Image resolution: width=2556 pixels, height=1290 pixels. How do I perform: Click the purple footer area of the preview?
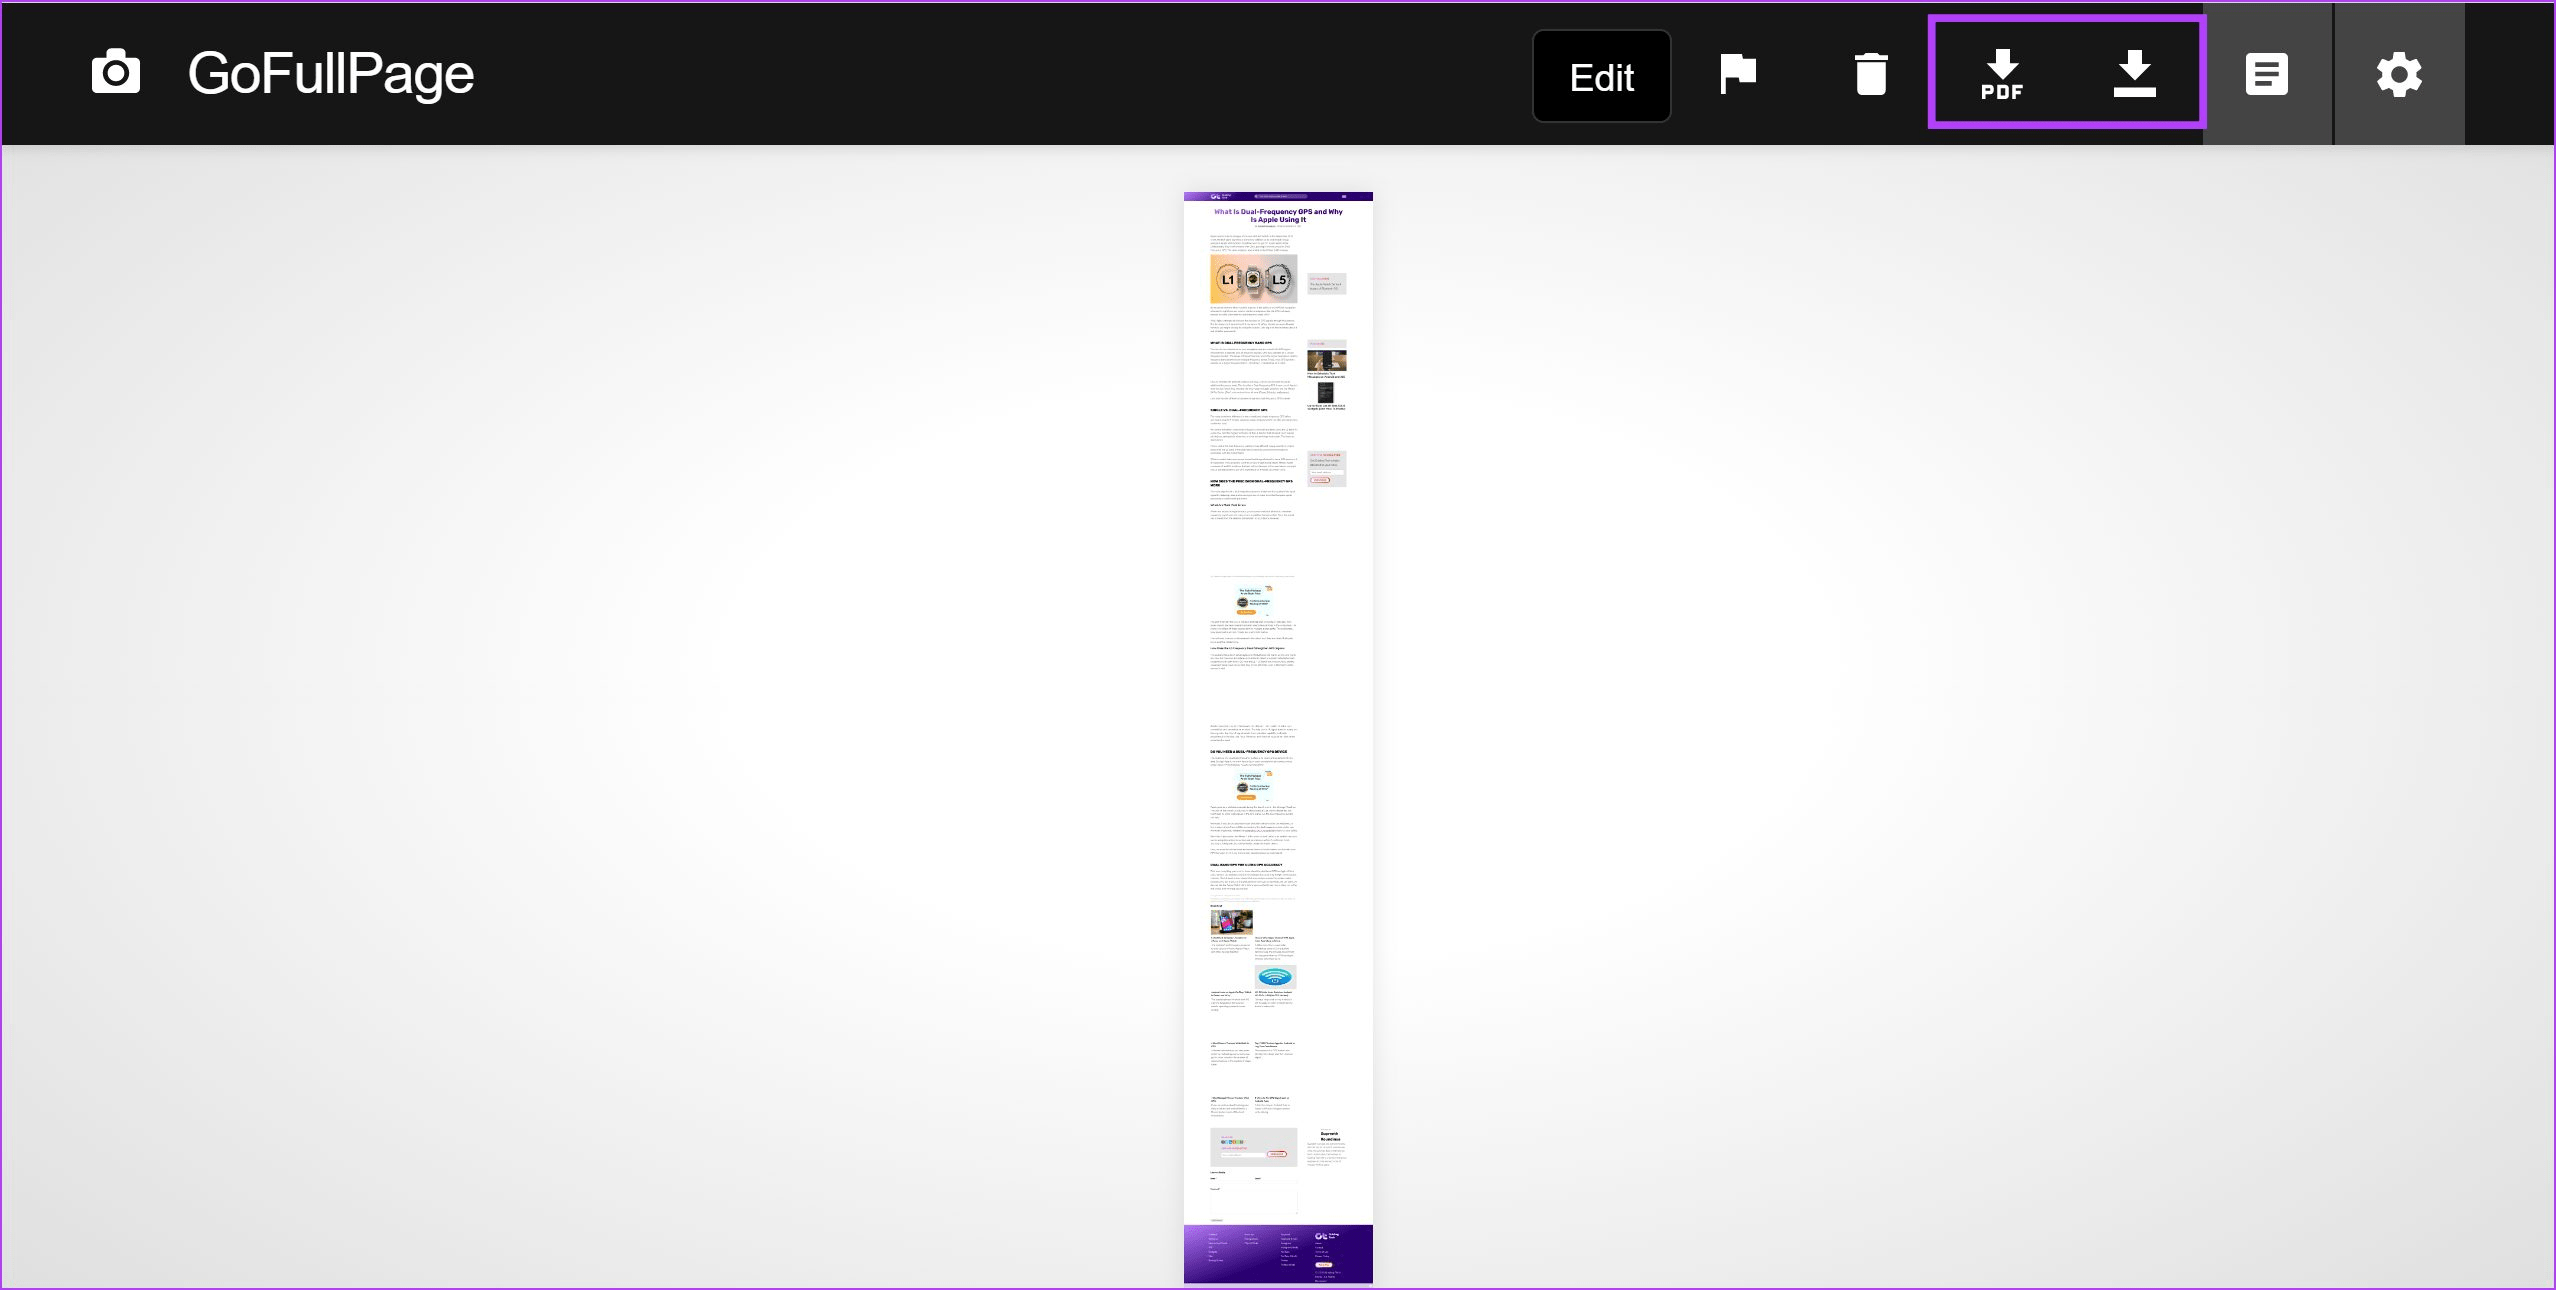click(1280, 1255)
